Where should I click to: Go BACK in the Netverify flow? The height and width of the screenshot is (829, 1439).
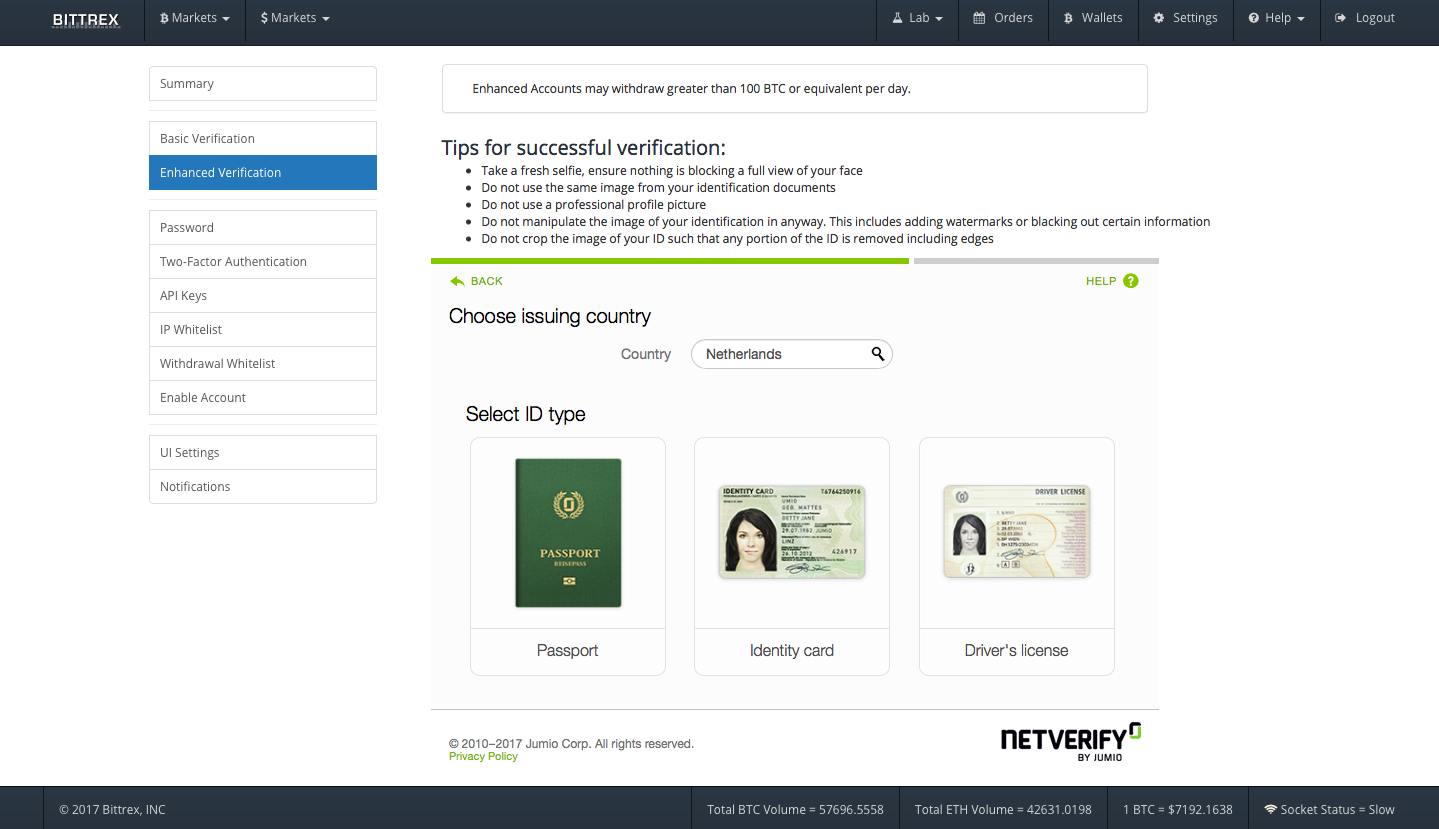tap(487, 281)
